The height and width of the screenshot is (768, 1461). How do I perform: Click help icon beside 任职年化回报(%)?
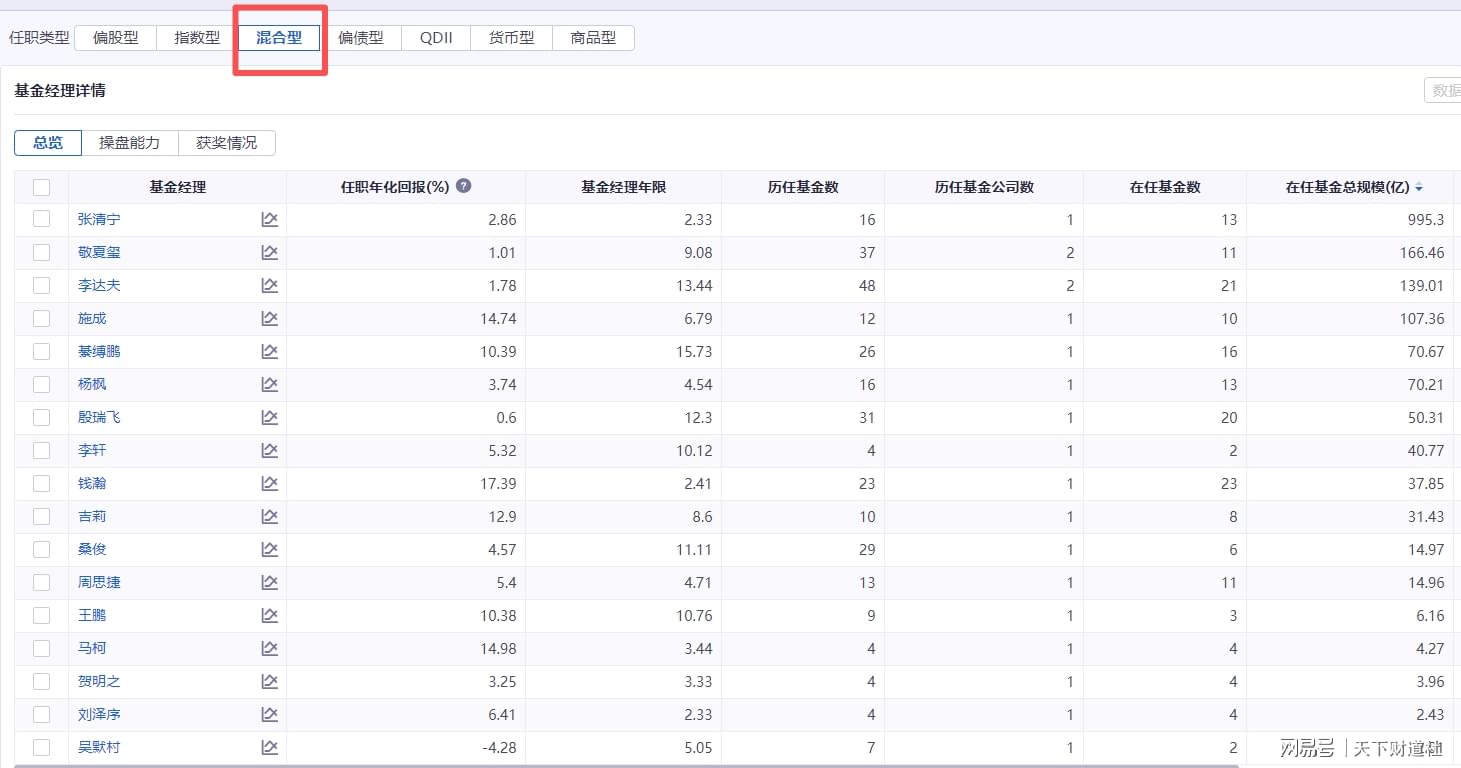pyautogui.click(x=464, y=186)
